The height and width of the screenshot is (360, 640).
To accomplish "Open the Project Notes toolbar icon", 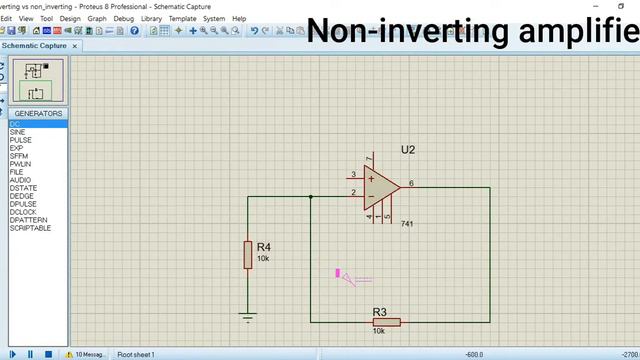I will 120,31.
